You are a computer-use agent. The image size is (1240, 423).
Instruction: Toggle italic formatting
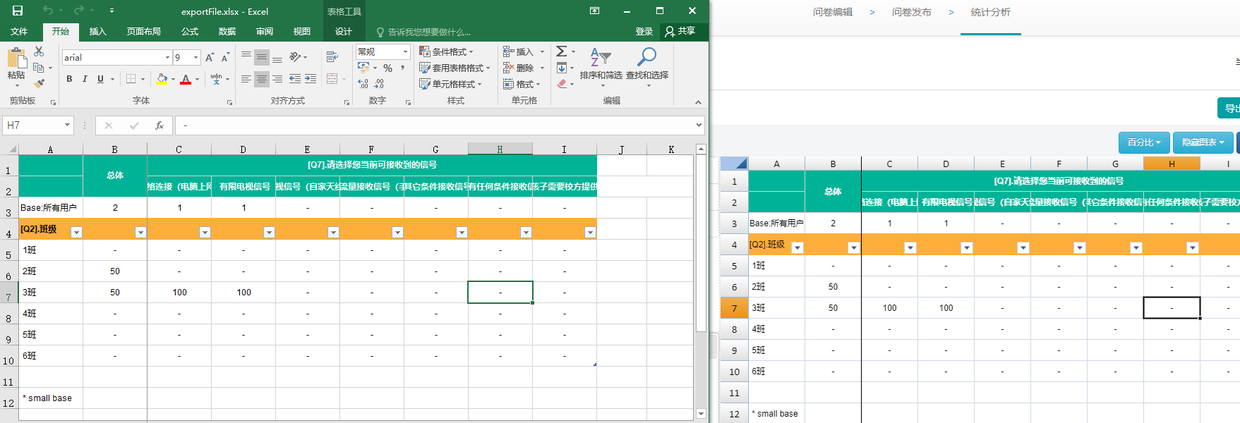coord(86,79)
